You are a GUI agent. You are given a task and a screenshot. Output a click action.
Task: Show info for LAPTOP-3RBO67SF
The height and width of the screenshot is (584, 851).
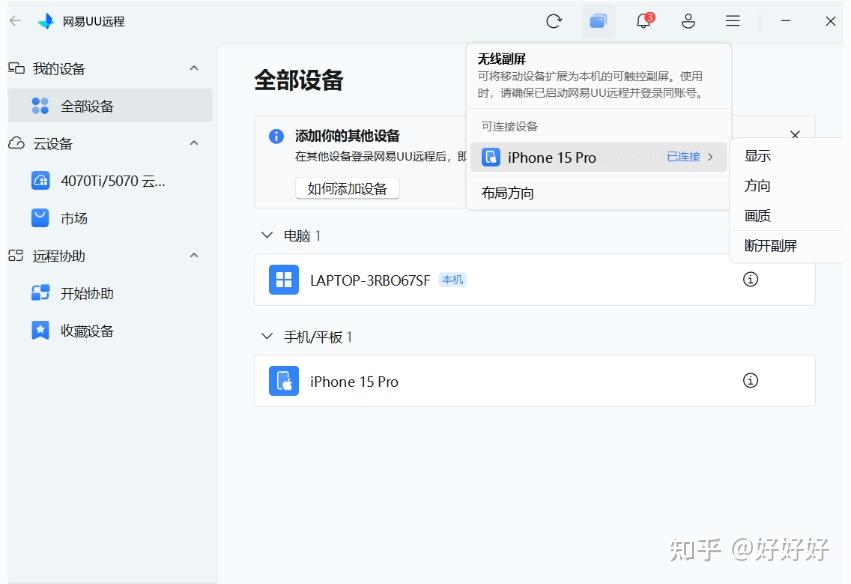(750, 280)
